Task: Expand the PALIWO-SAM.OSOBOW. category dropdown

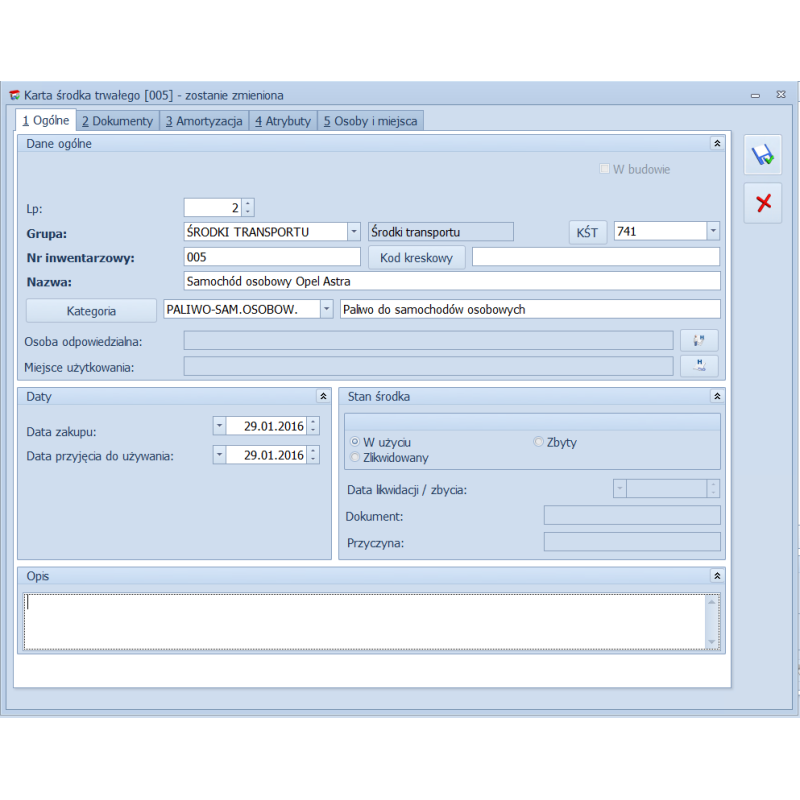Action: (x=326, y=310)
